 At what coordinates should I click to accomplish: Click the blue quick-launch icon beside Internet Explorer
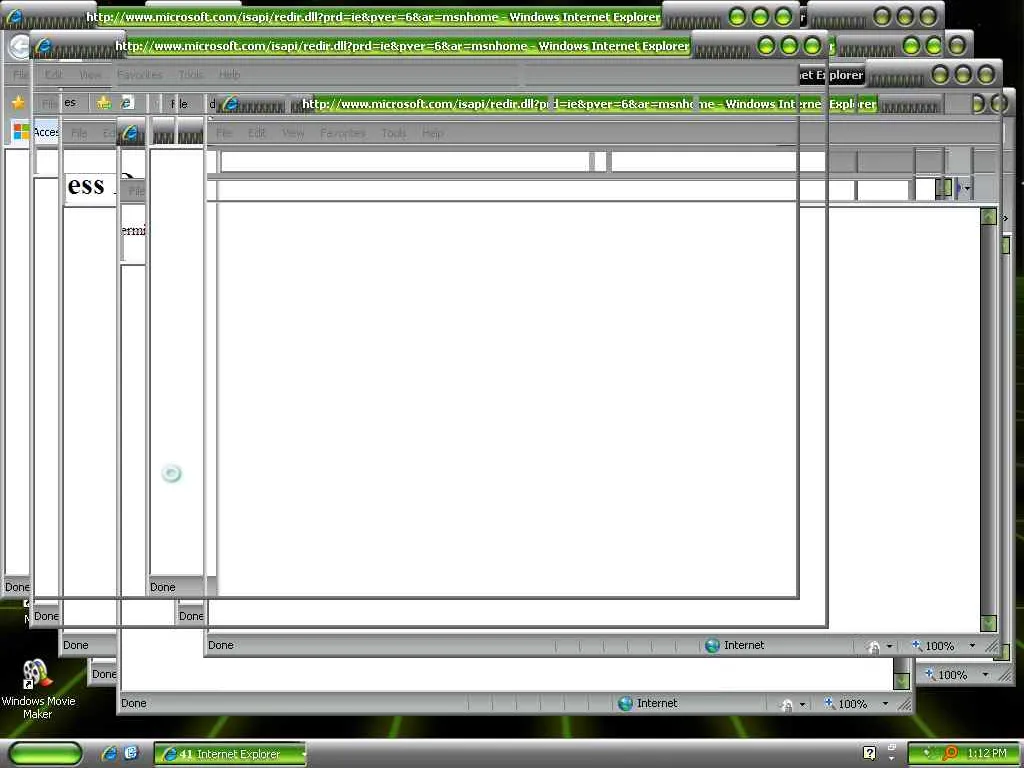(131, 753)
